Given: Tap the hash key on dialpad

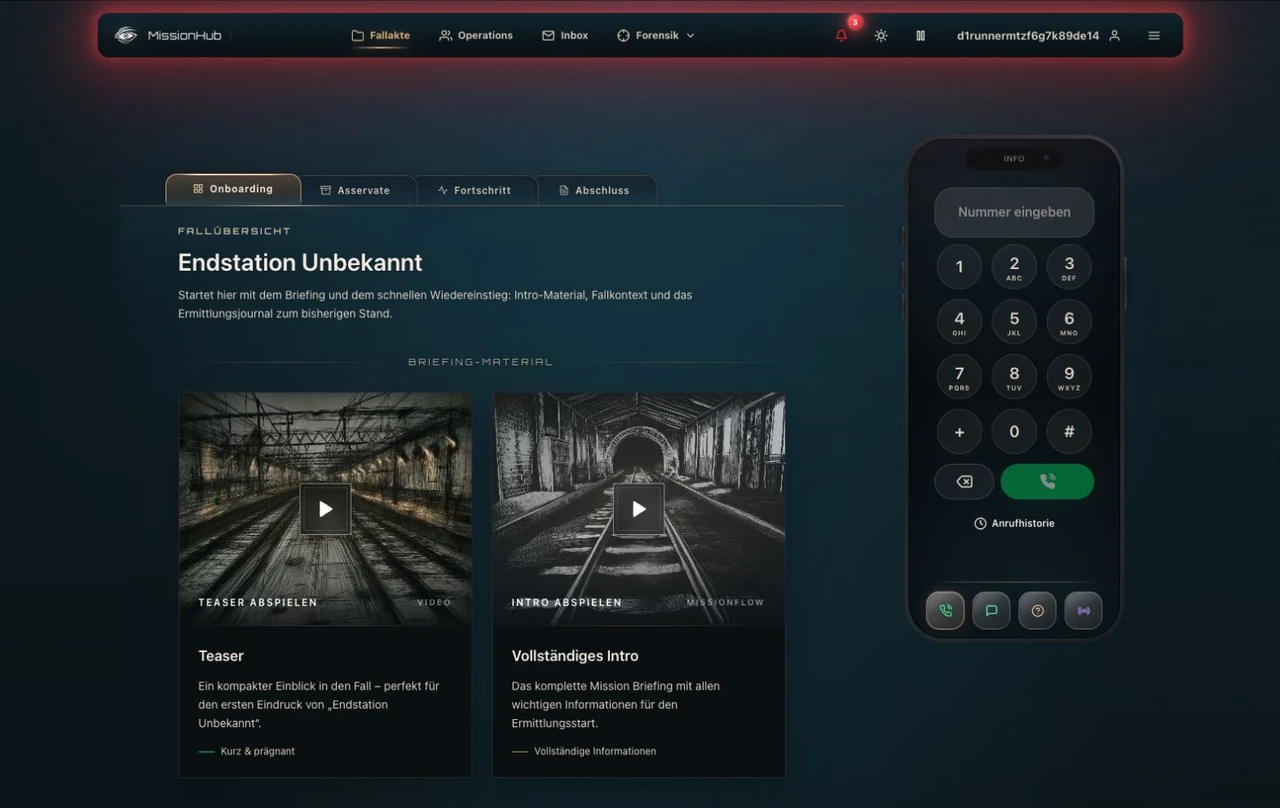Looking at the screenshot, I should [x=1069, y=432].
